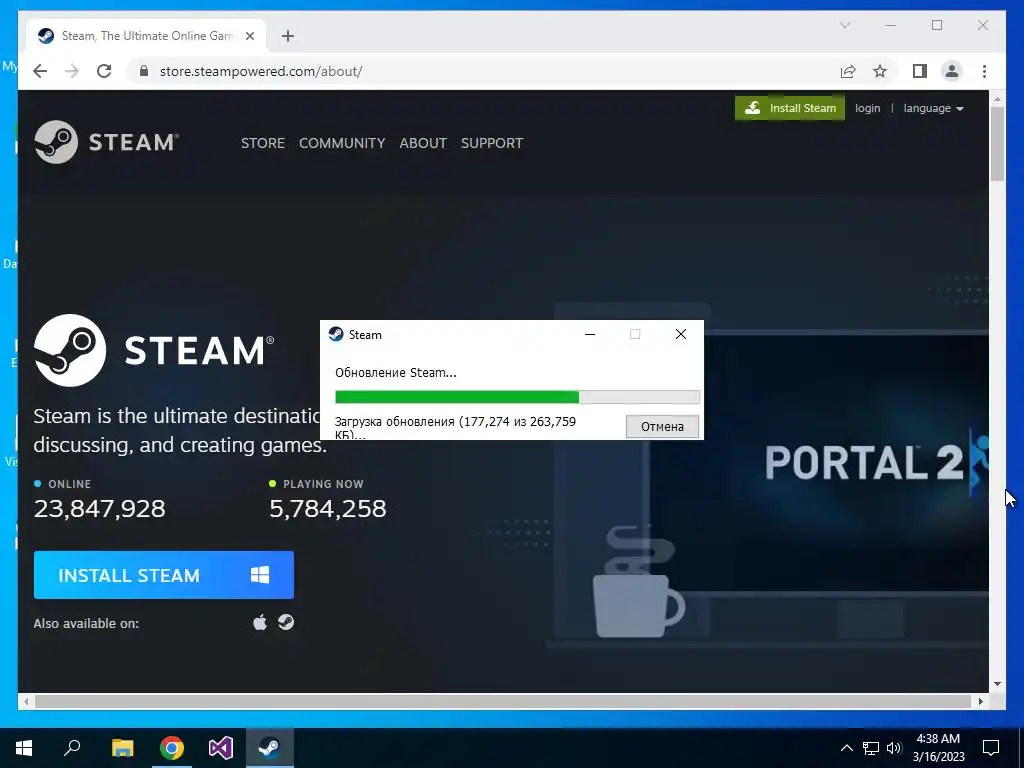Show hidden tray icons

(846, 748)
